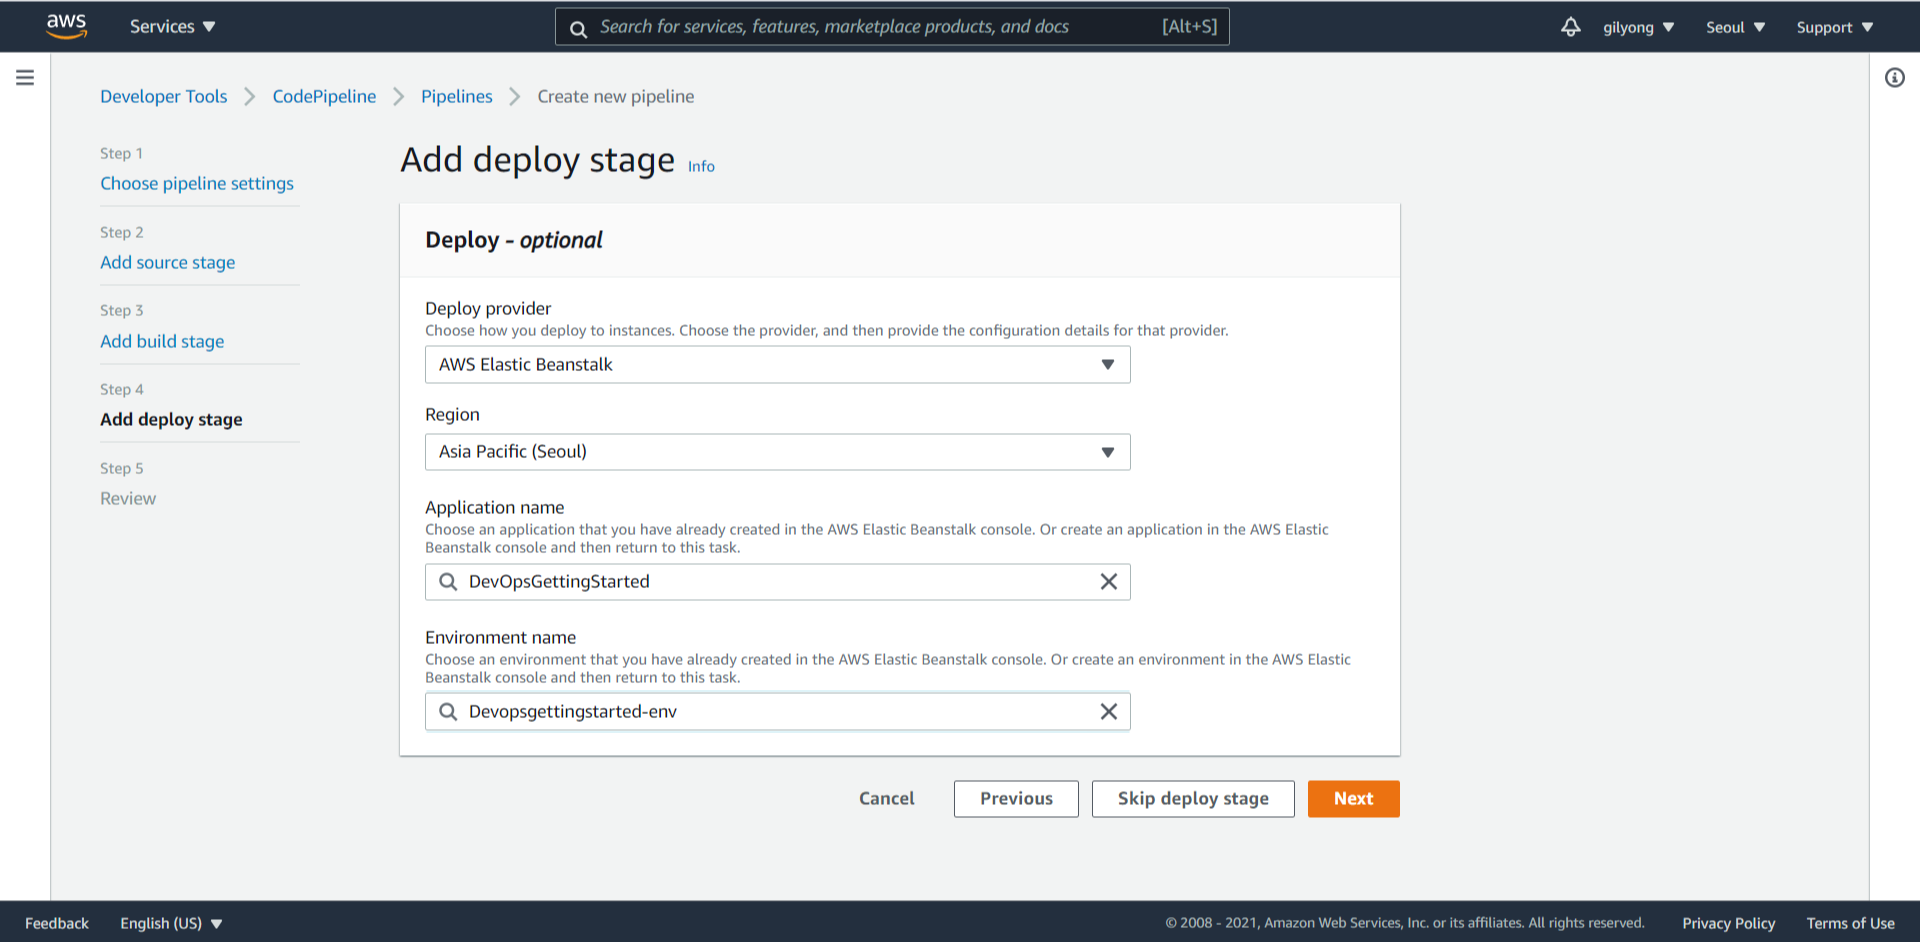Open the notifications bell icon
Image resolution: width=1920 pixels, height=942 pixels.
[x=1571, y=27]
